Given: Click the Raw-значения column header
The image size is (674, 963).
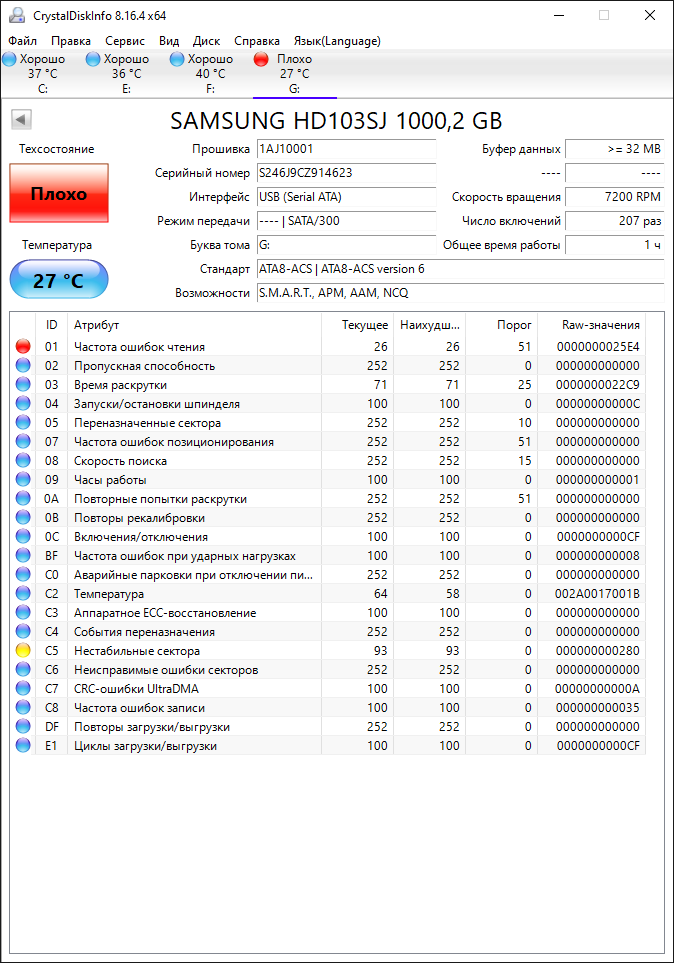Looking at the screenshot, I should tap(592, 325).
